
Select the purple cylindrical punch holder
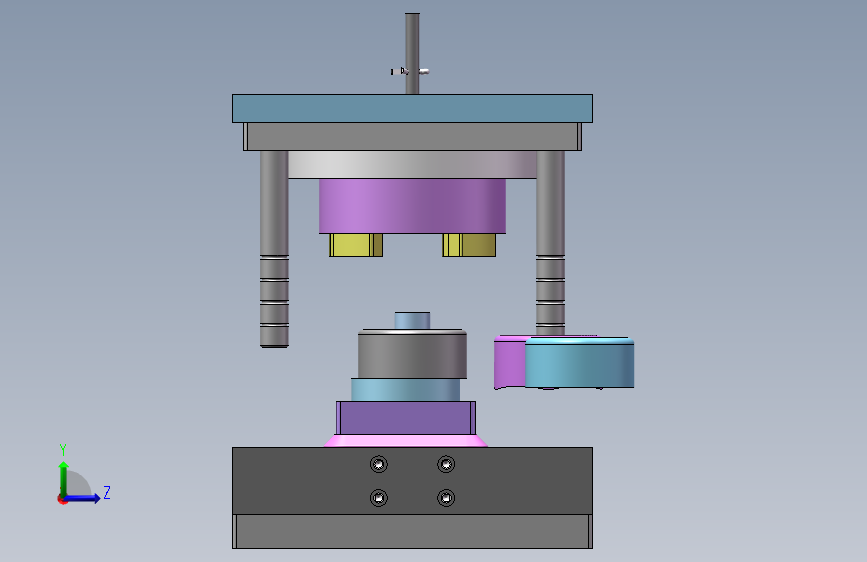point(412,206)
